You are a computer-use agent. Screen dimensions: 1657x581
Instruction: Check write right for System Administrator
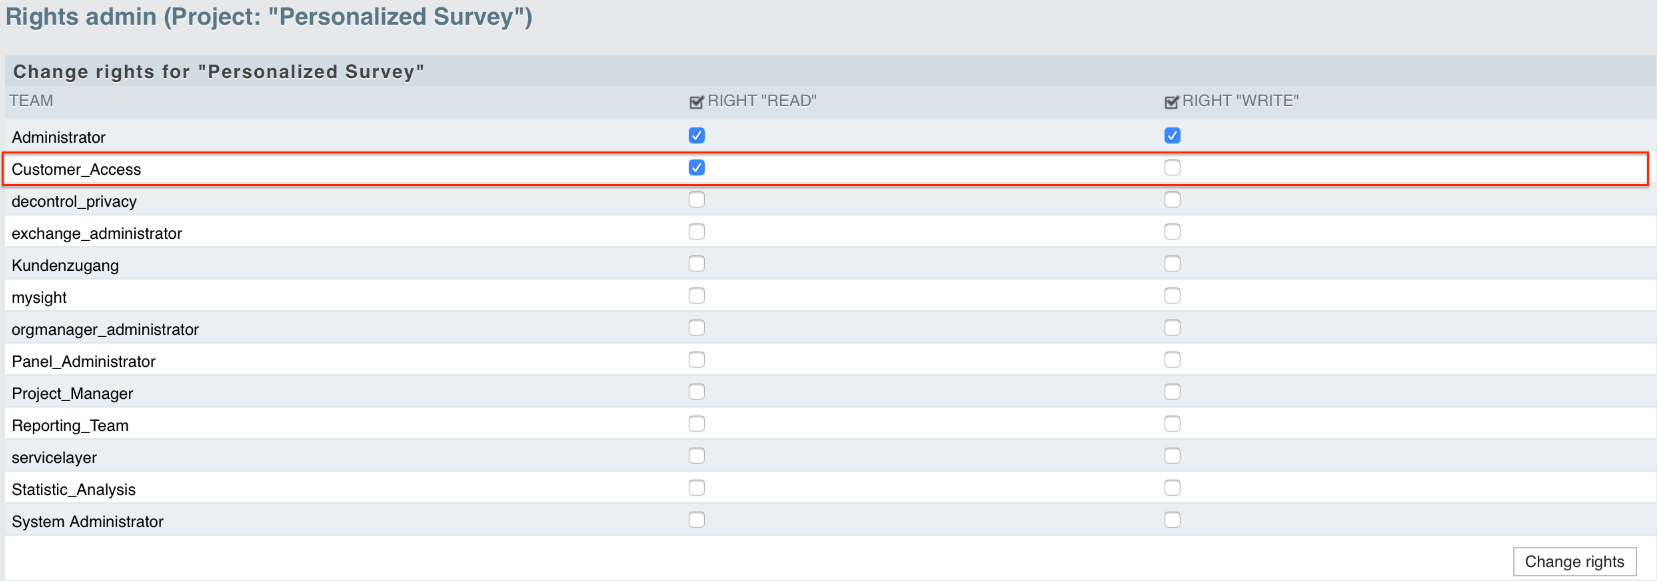(x=1173, y=520)
